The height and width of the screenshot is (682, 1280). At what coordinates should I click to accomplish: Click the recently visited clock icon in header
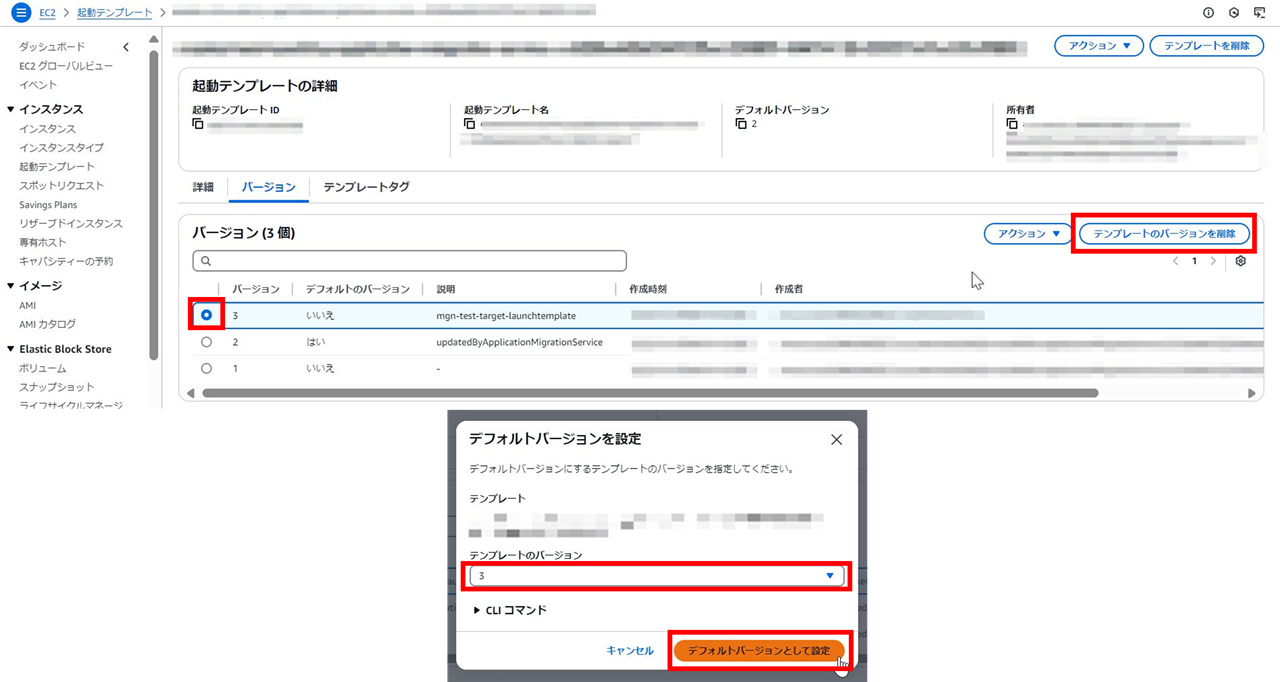[1234, 13]
